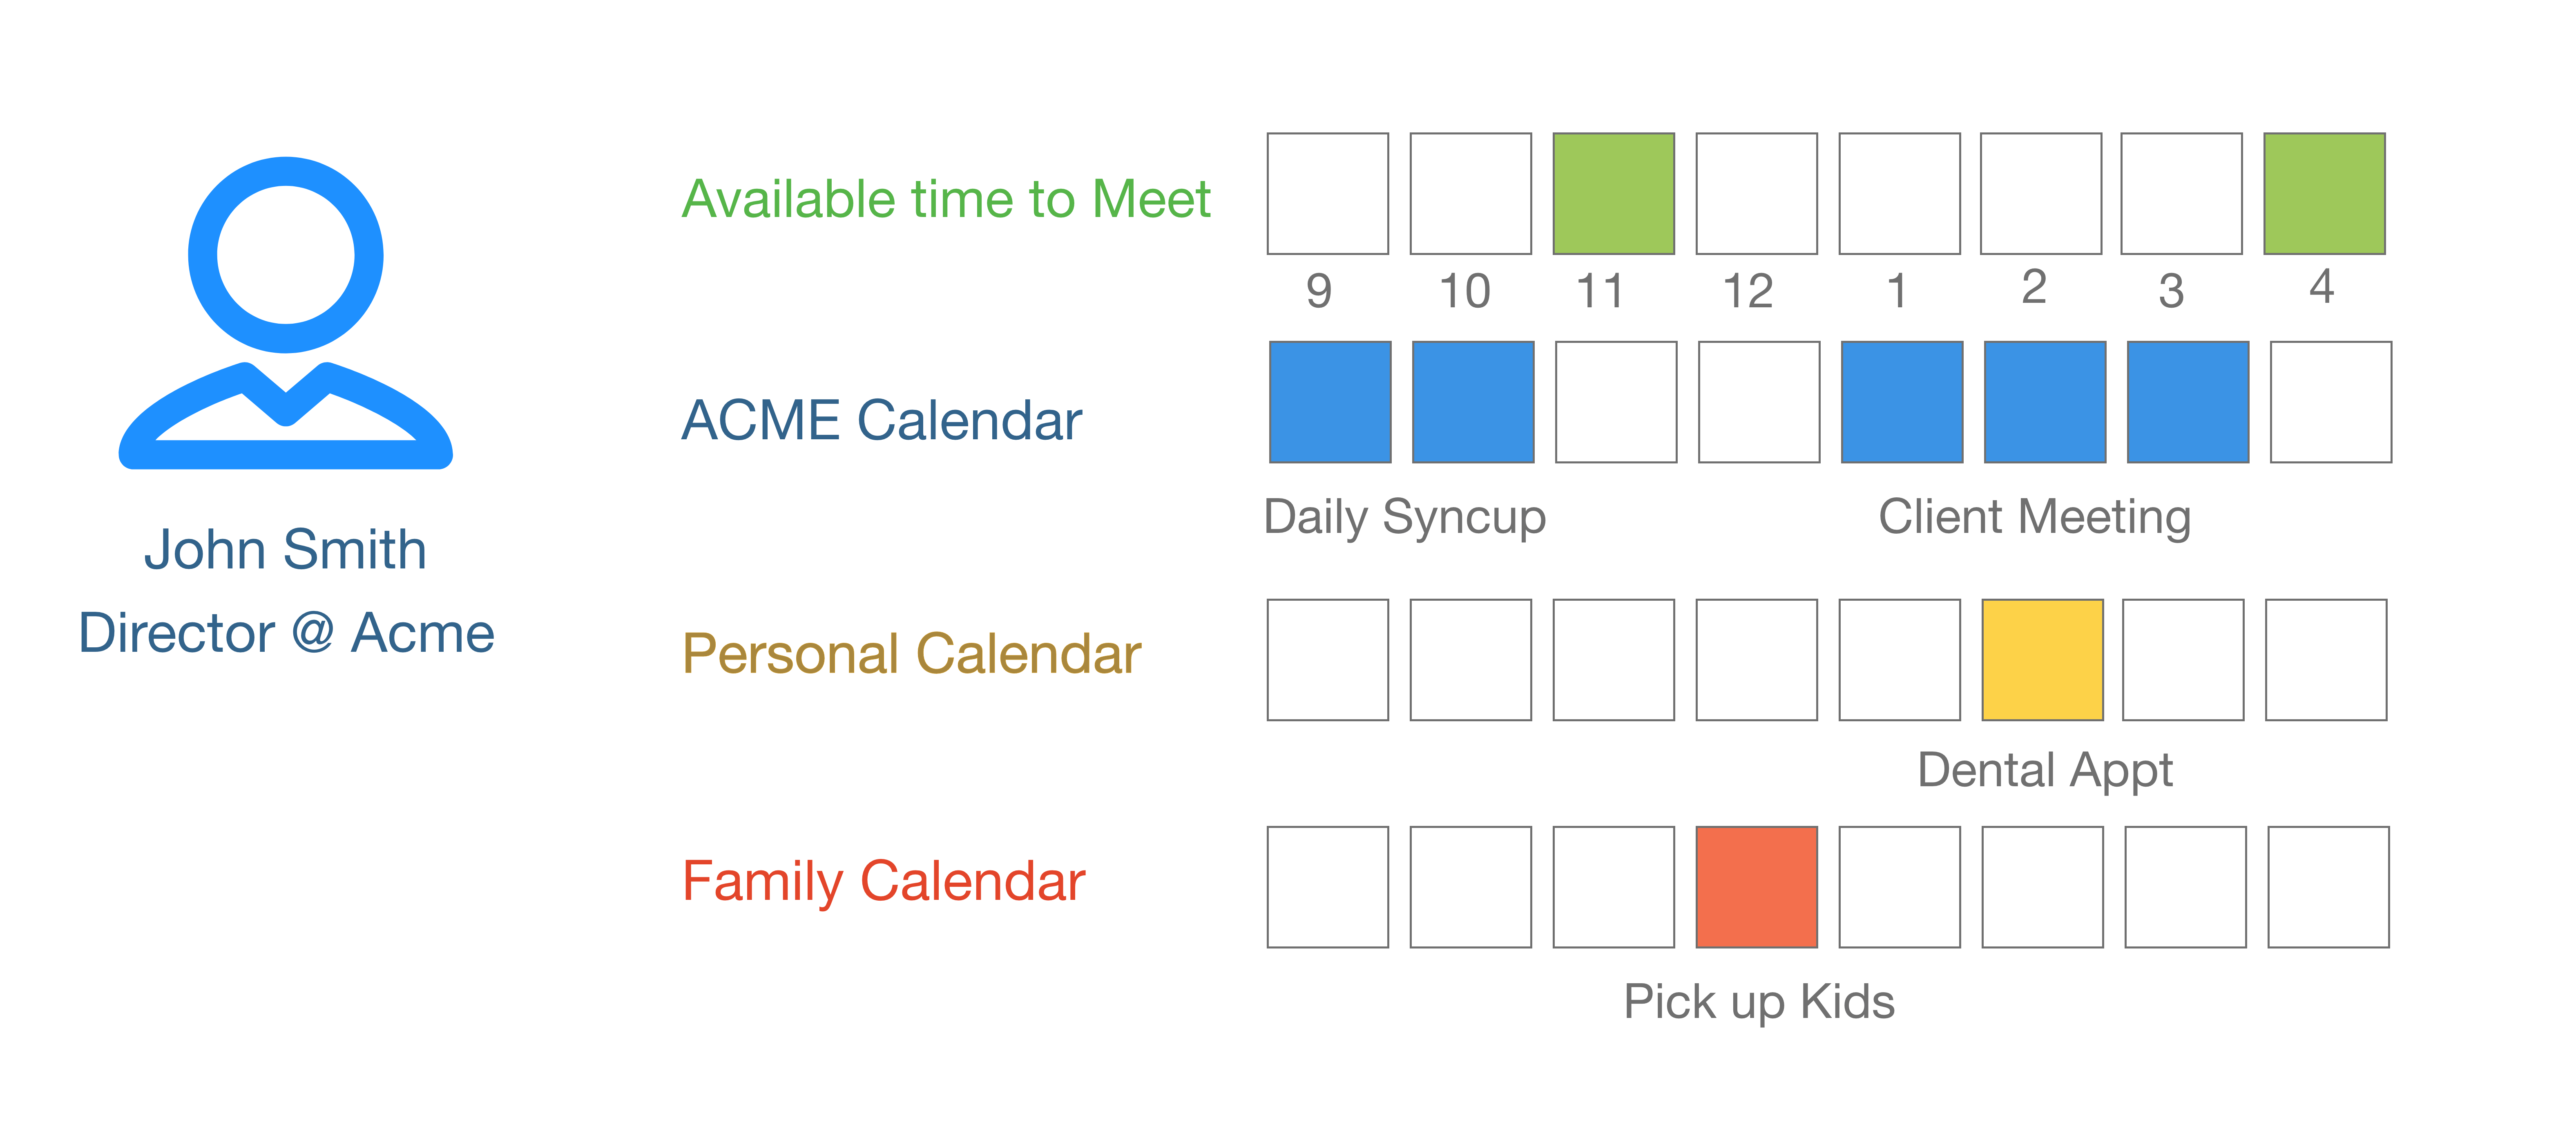Click the Daily Syncup label
The image size is (2576, 1143).
[1405, 517]
